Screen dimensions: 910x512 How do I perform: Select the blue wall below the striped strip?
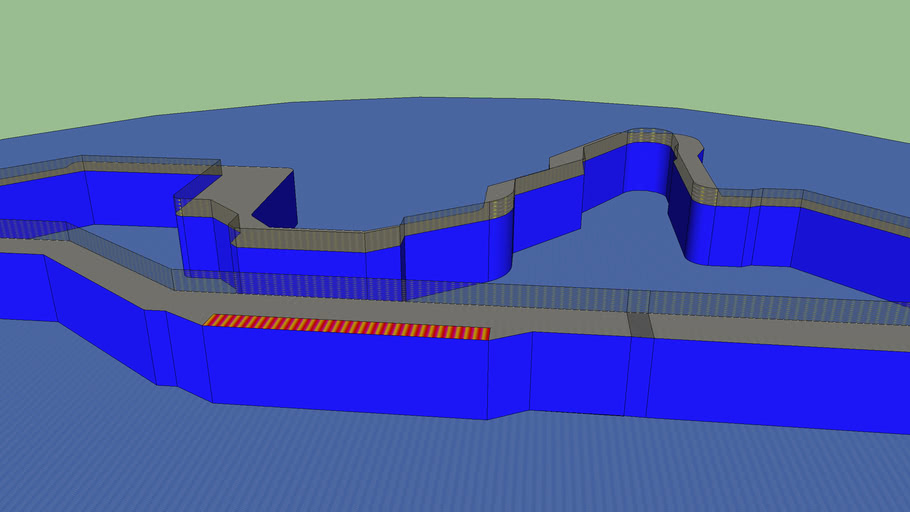(x=345, y=375)
